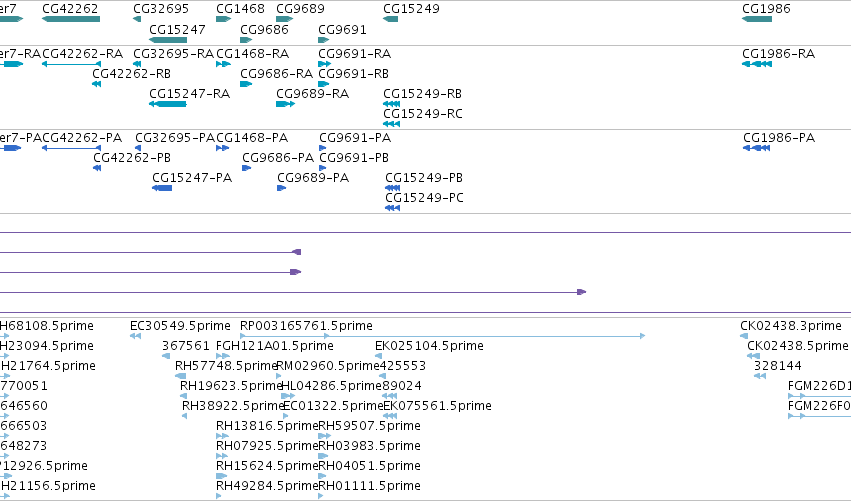Click the CG9686 gene label
Image resolution: width=851 pixels, height=501 pixels.
point(264,29)
